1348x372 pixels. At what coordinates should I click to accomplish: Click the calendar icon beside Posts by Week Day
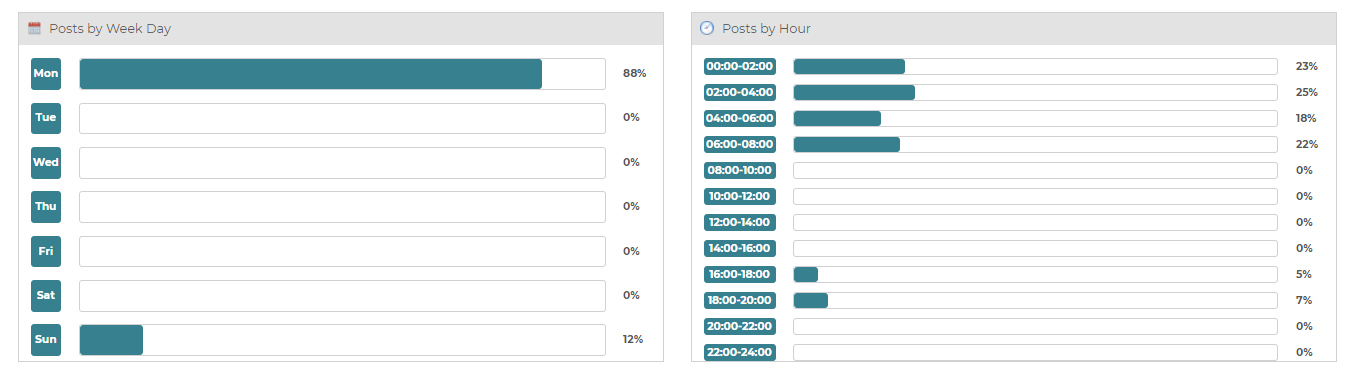tap(35, 29)
